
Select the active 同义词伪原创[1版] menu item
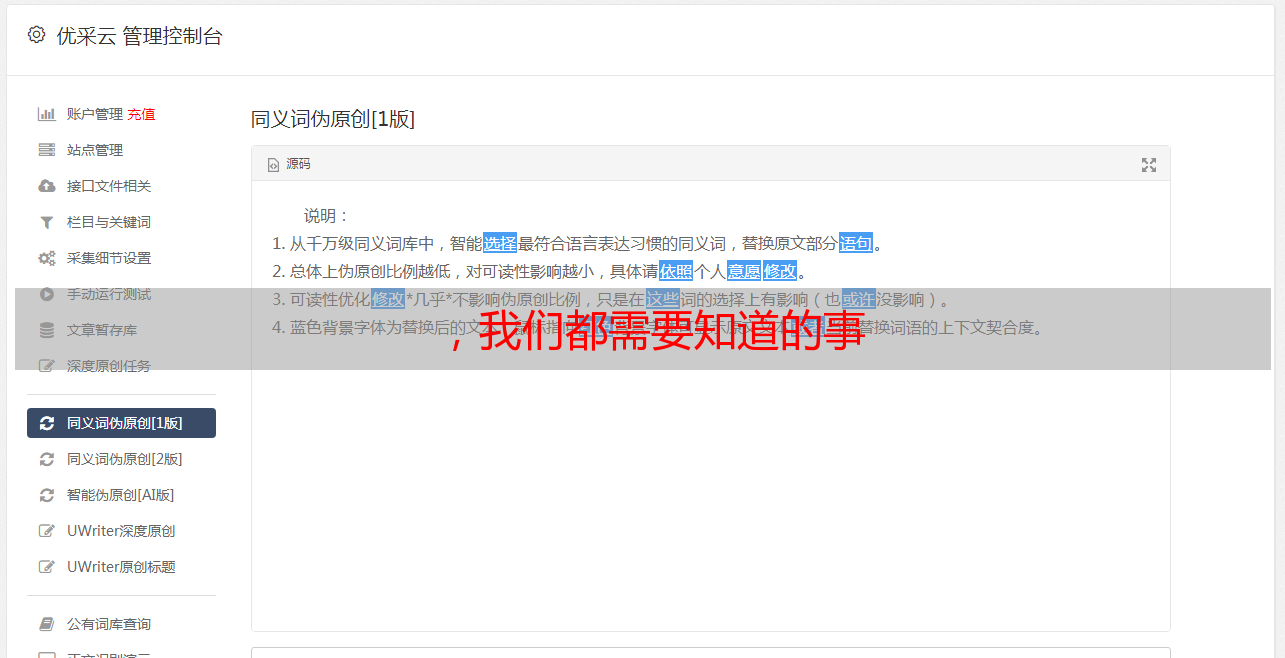[121, 423]
